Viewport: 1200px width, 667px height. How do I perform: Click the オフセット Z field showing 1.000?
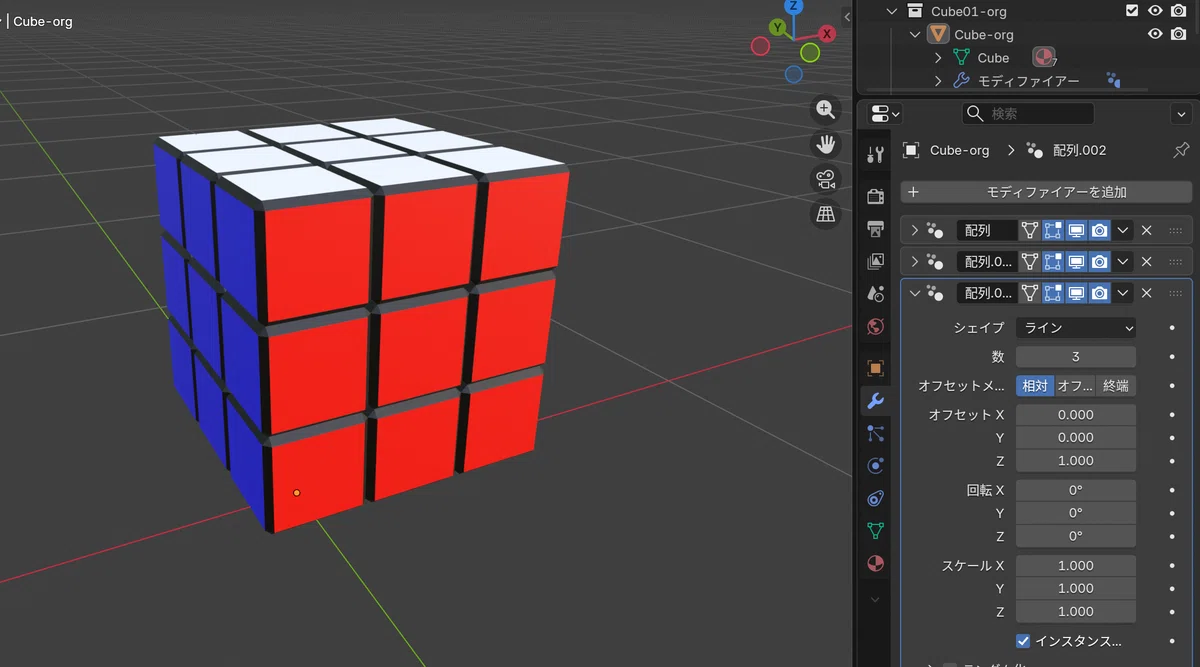pos(1076,461)
